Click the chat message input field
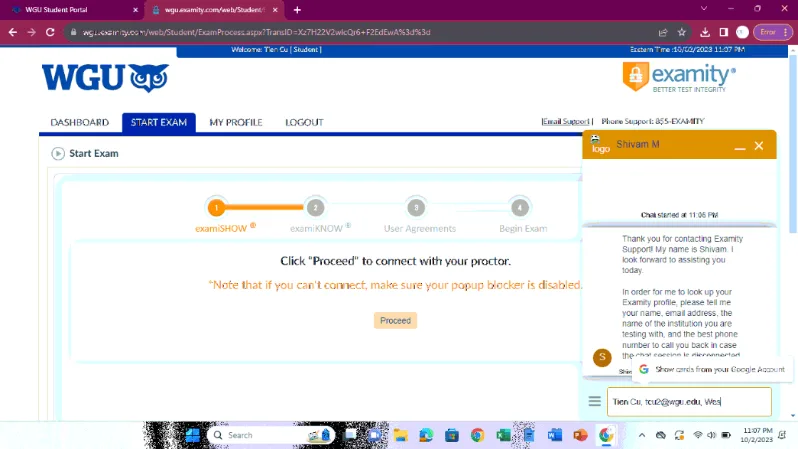 tap(689, 402)
